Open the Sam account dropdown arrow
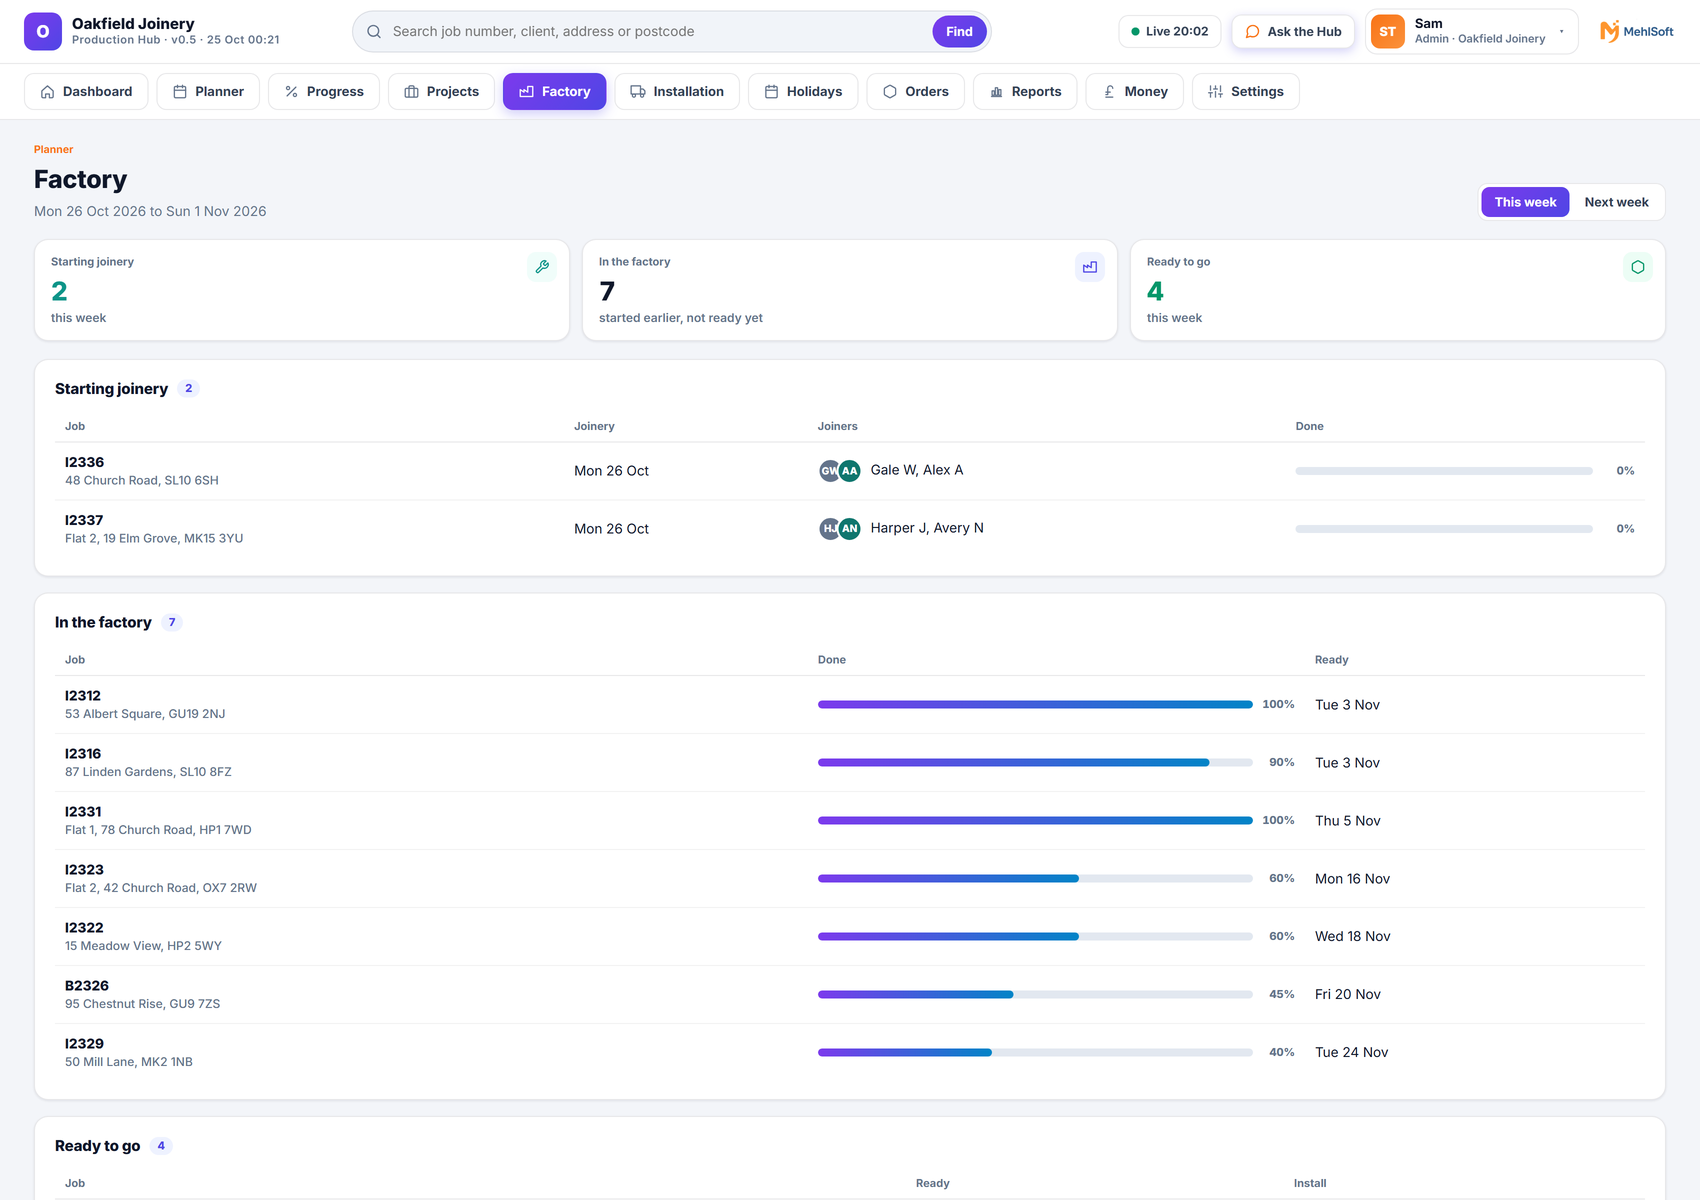The image size is (1700, 1200). [1561, 31]
